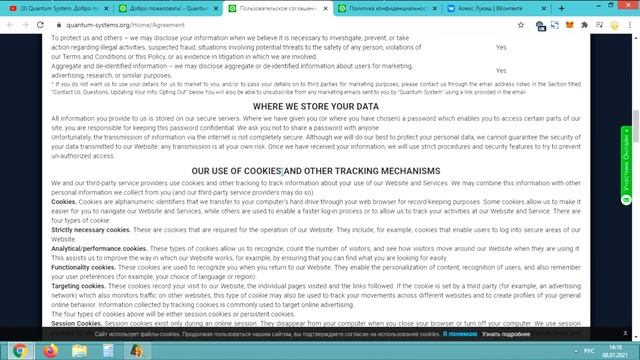Open Firefox from the taskbar
The height and width of the screenshot is (360, 640).
coord(51,351)
